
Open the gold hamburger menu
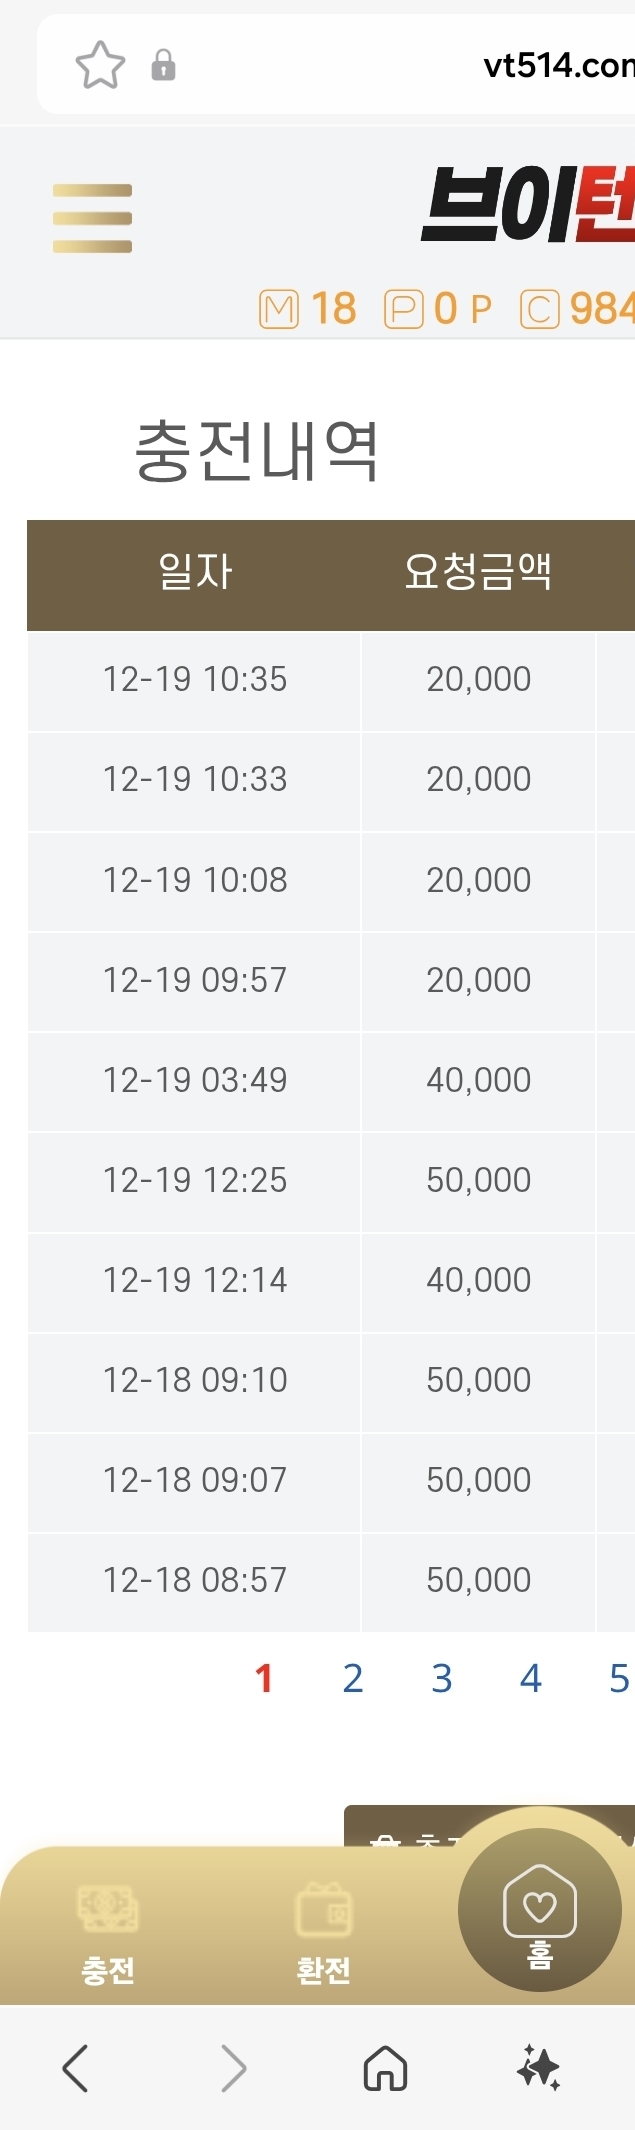click(92, 218)
